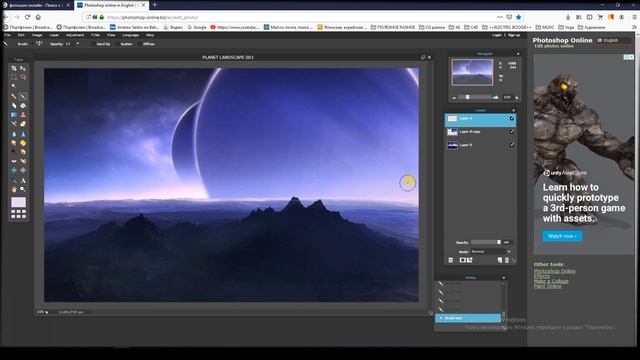Open the Make a Collage link
This screenshot has height=360, width=640.
[551, 281]
